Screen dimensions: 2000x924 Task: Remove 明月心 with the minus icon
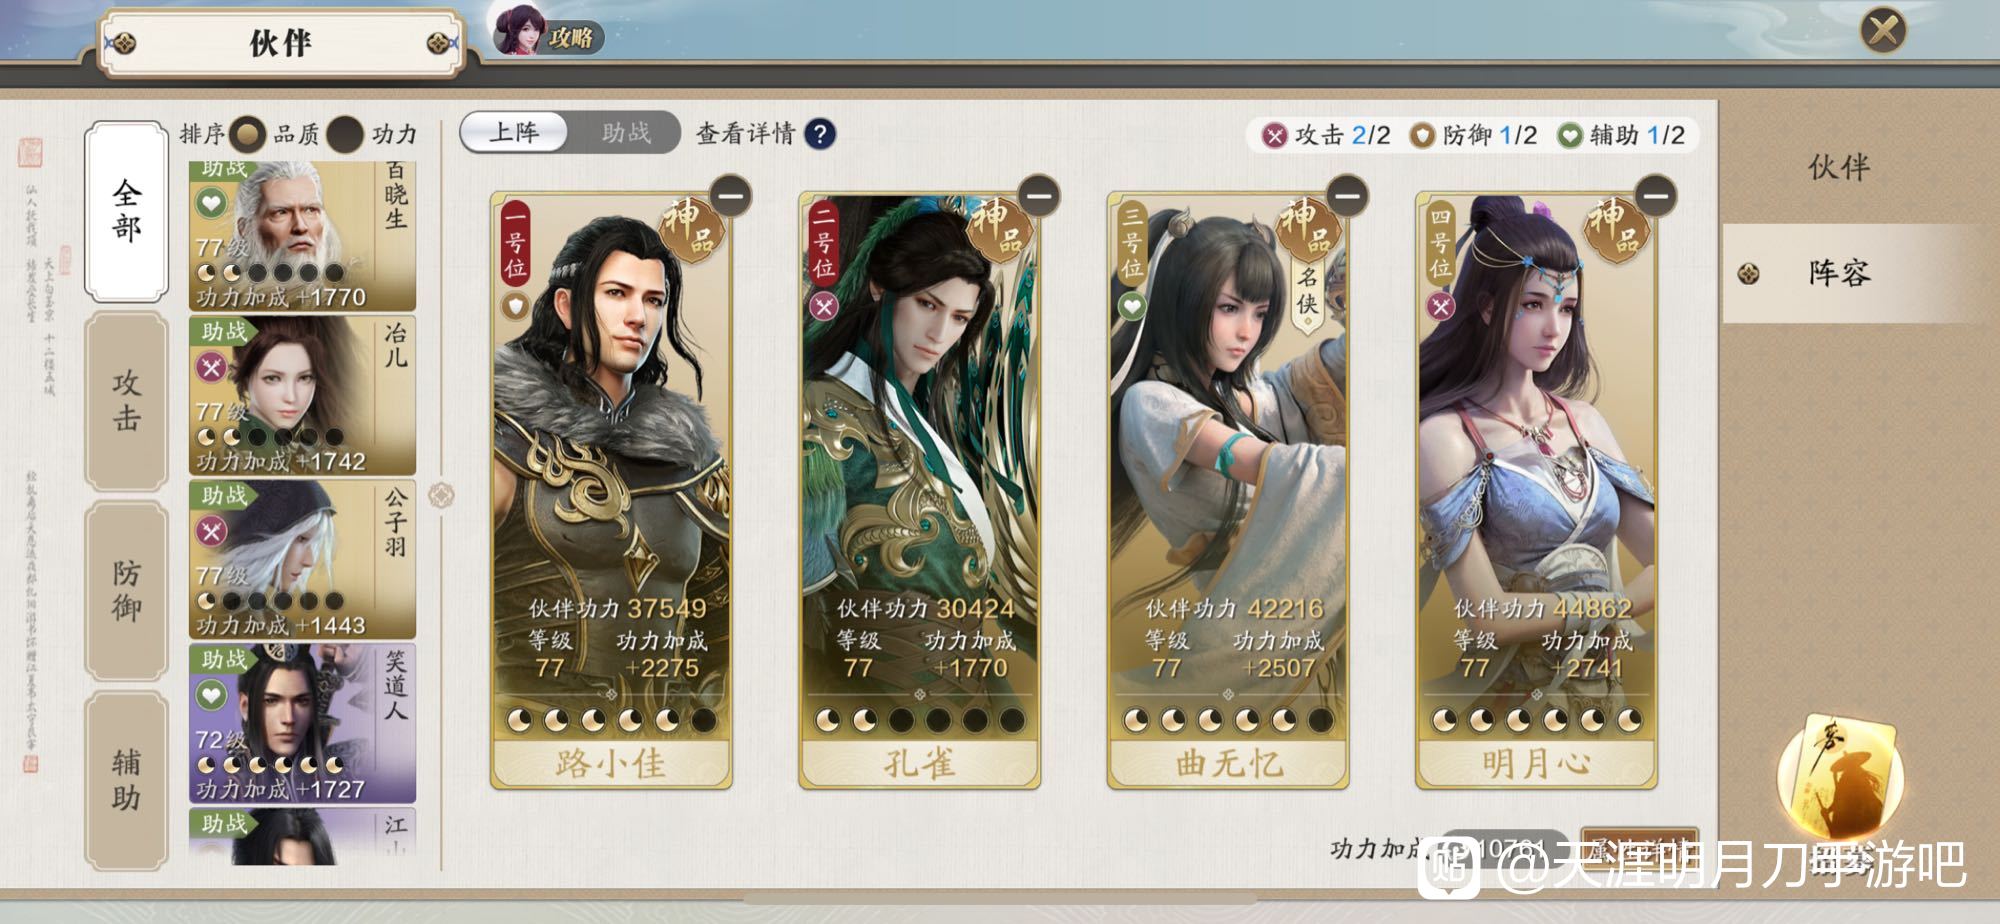coord(1656,195)
